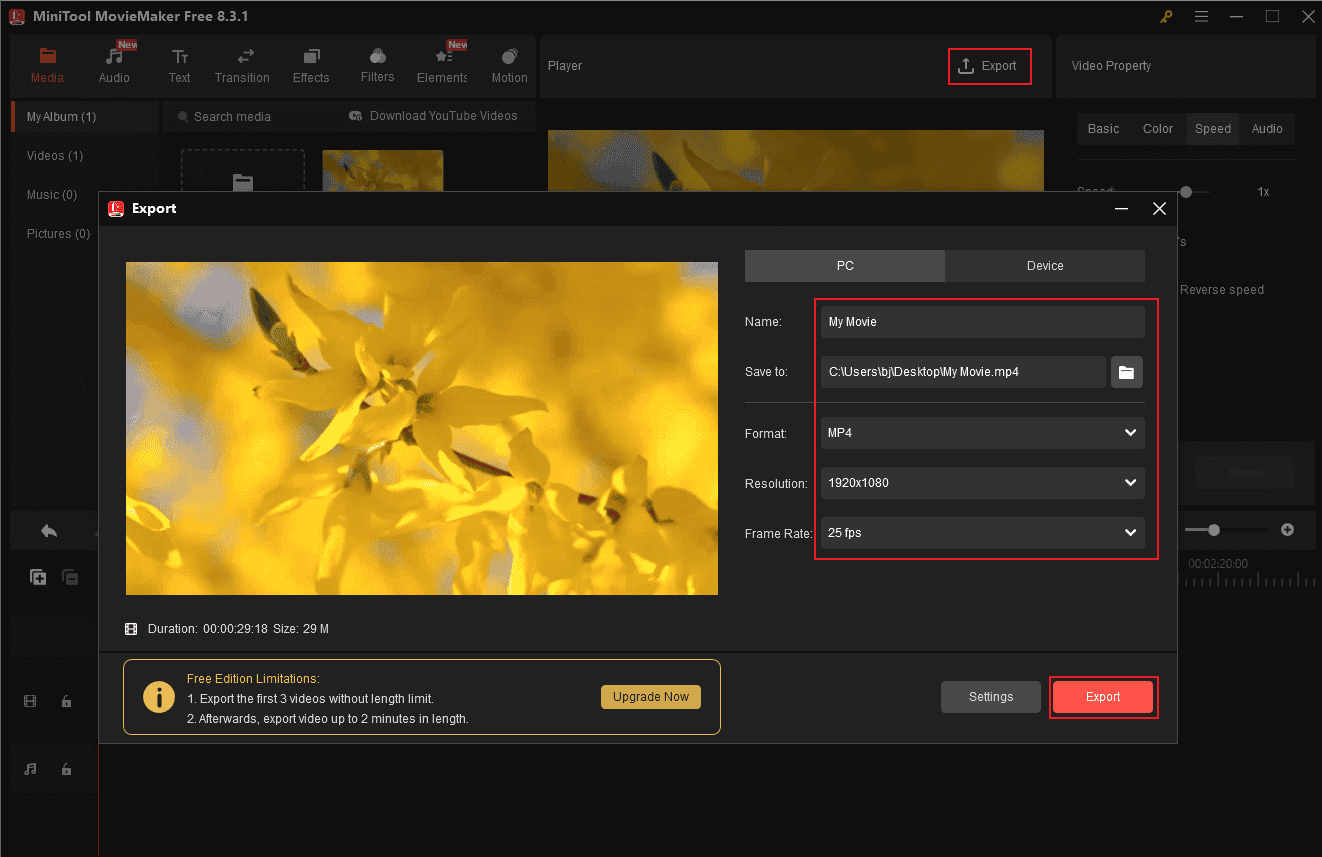Switch to the Device tab
The width and height of the screenshot is (1322, 857).
point(1044,265)
